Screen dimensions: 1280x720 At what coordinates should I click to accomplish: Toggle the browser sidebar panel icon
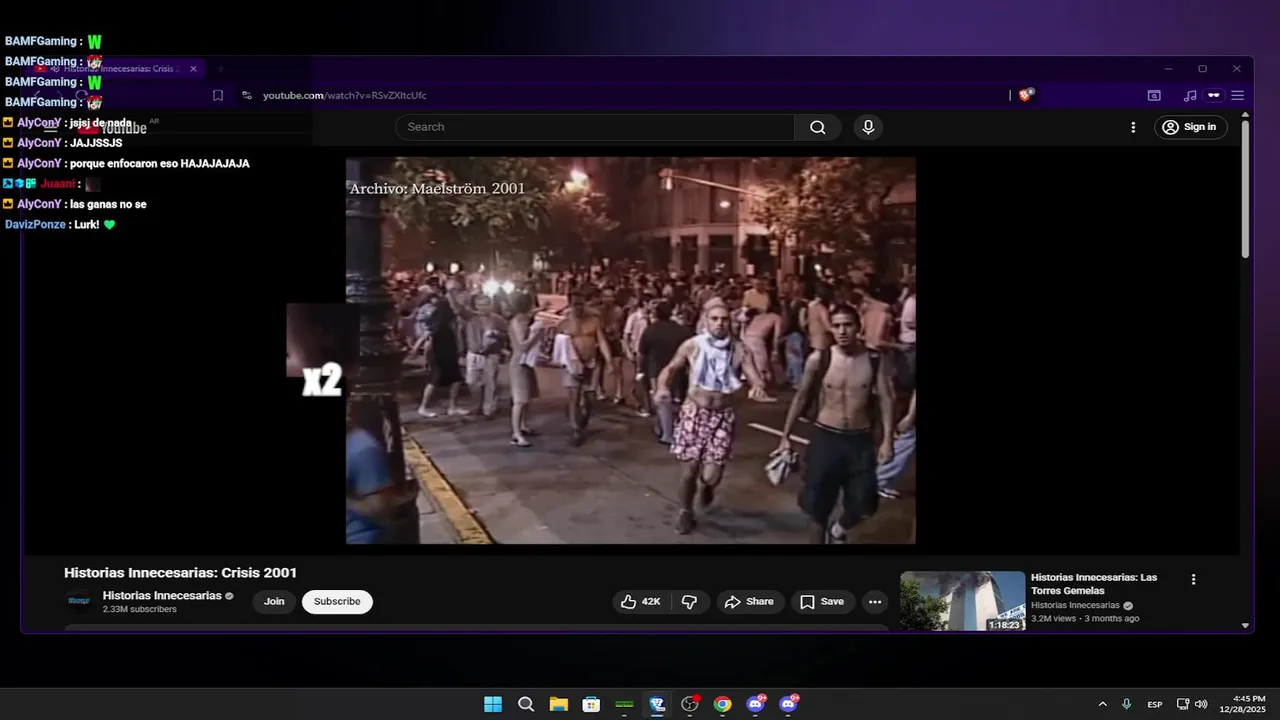1154,96
